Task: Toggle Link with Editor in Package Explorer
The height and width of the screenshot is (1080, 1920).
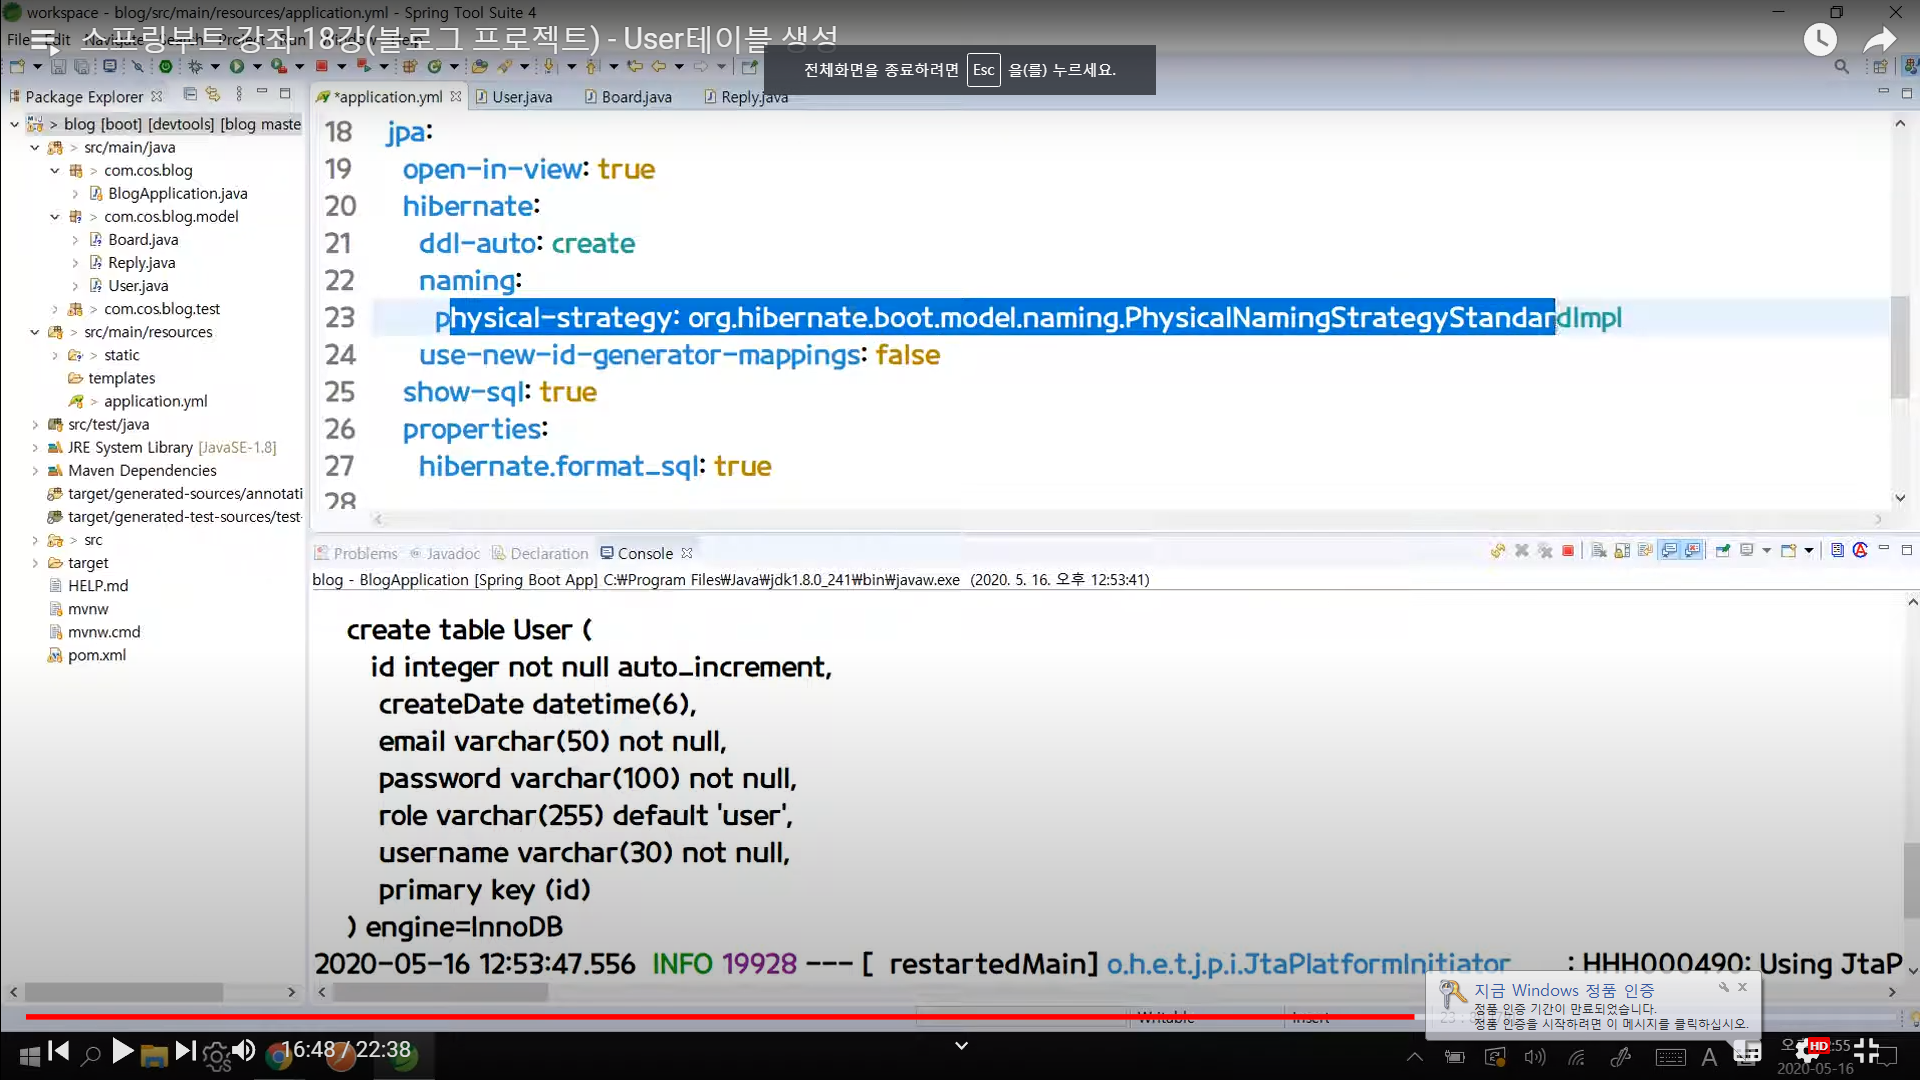Action: (x=213, y=94)
